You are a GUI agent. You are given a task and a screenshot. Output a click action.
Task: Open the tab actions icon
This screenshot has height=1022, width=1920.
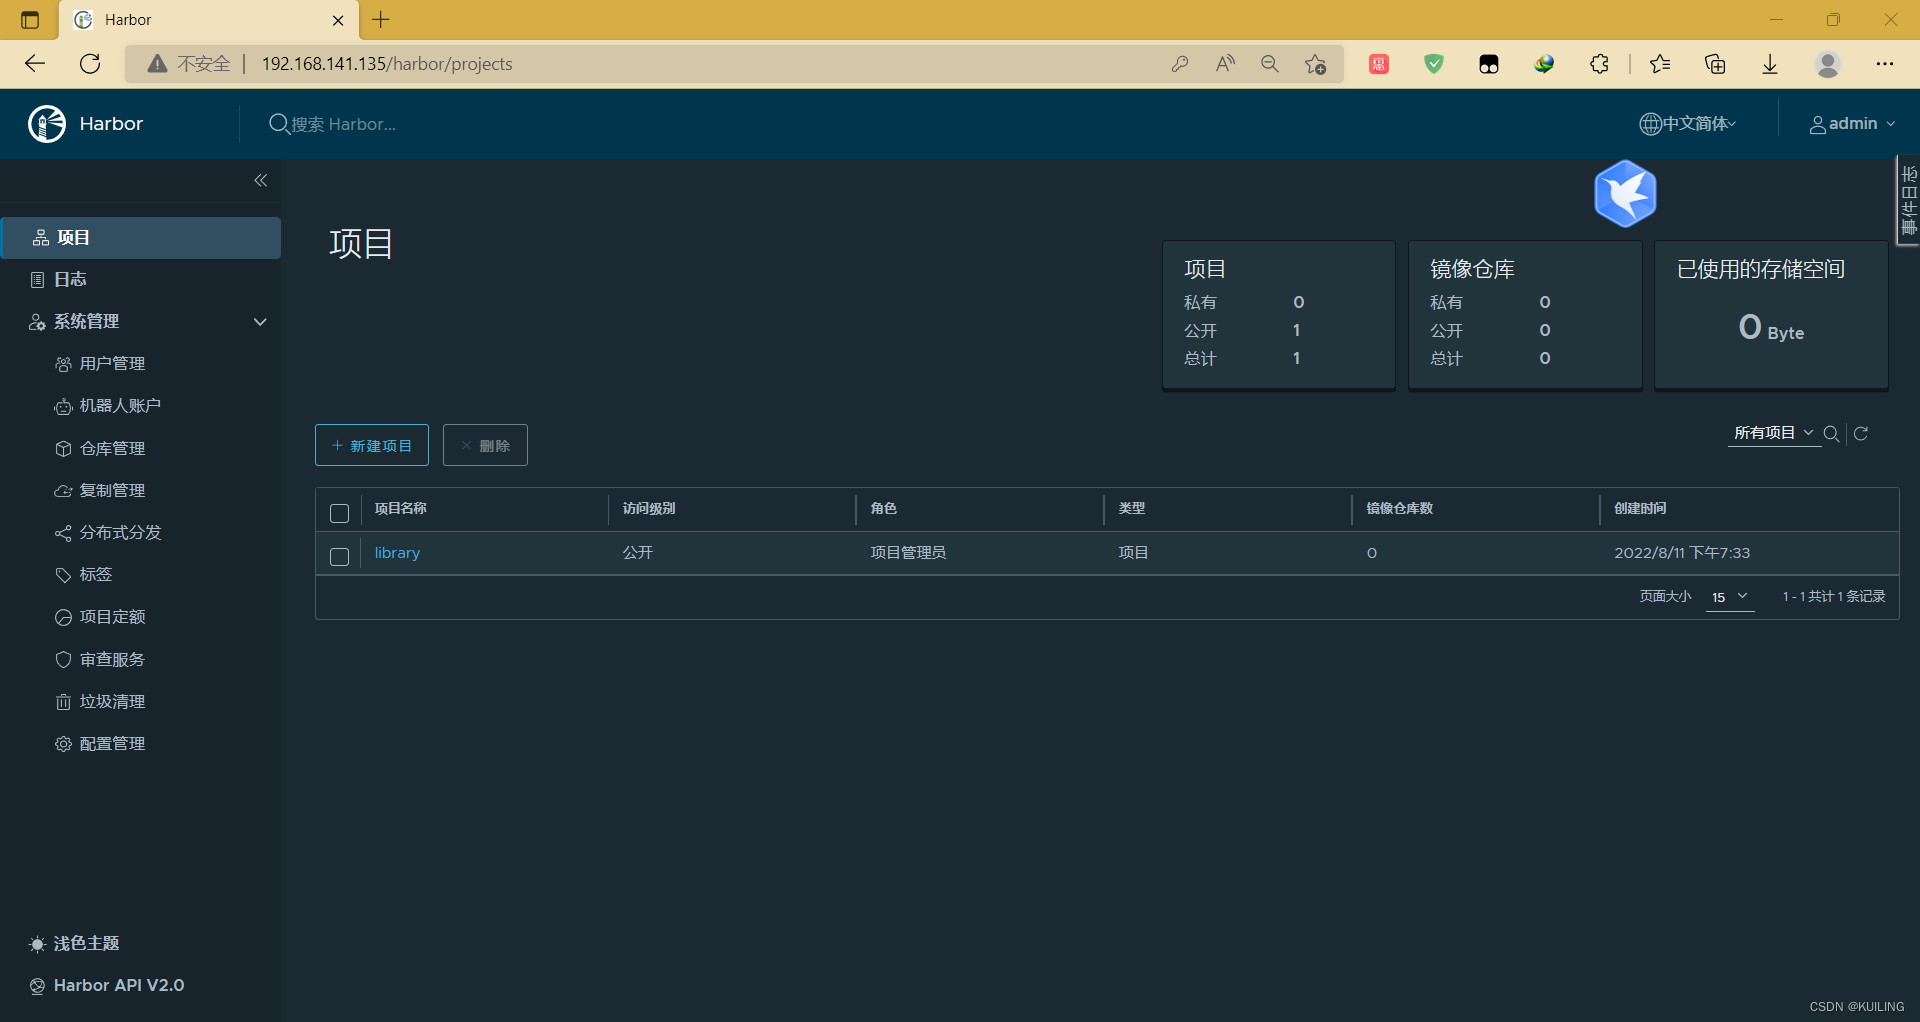[30, 20]
